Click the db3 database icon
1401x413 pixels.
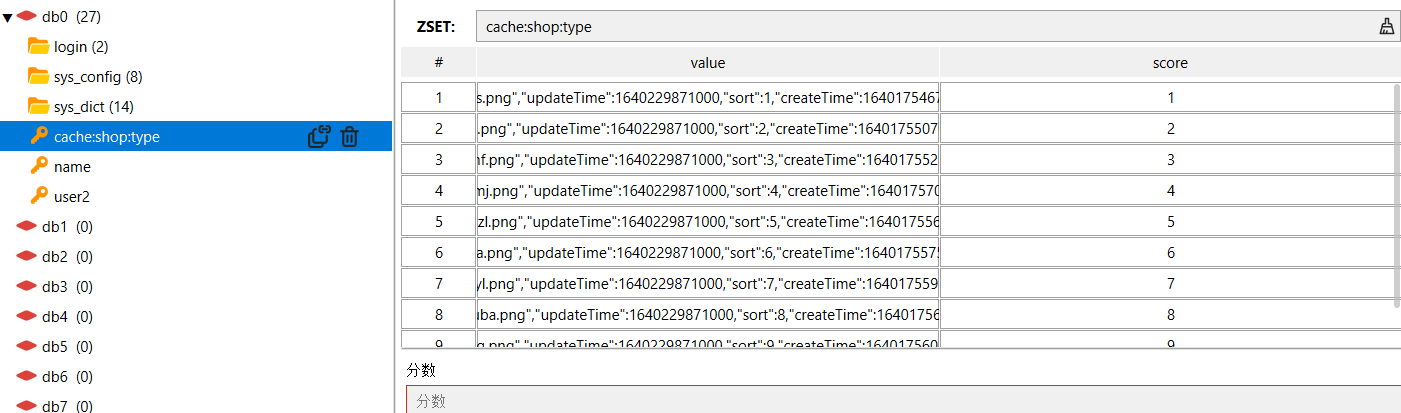coord(27,287)
